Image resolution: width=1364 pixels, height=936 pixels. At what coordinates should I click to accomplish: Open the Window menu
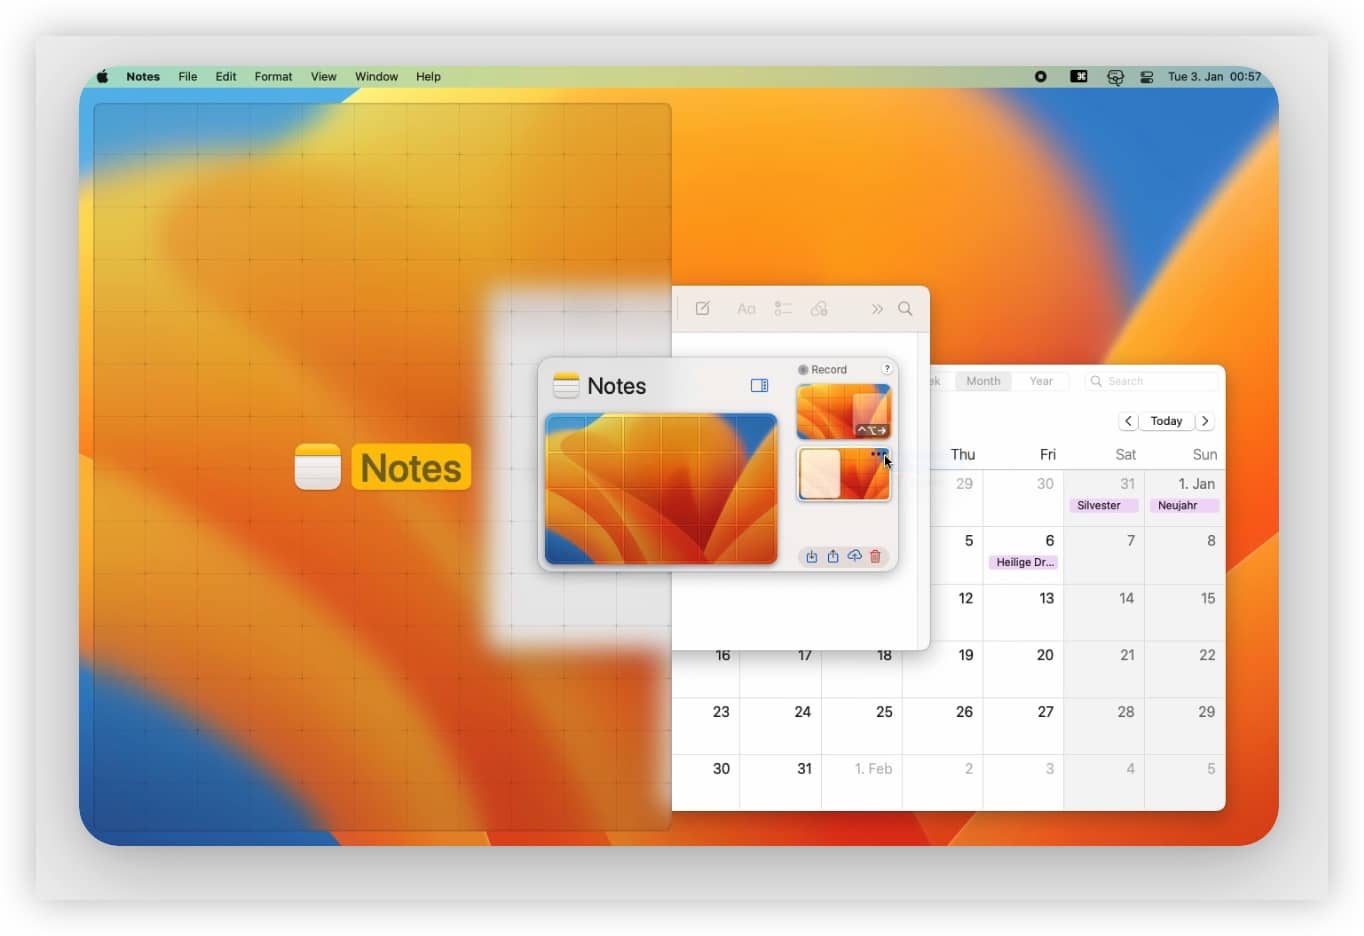tap(376, 76)
